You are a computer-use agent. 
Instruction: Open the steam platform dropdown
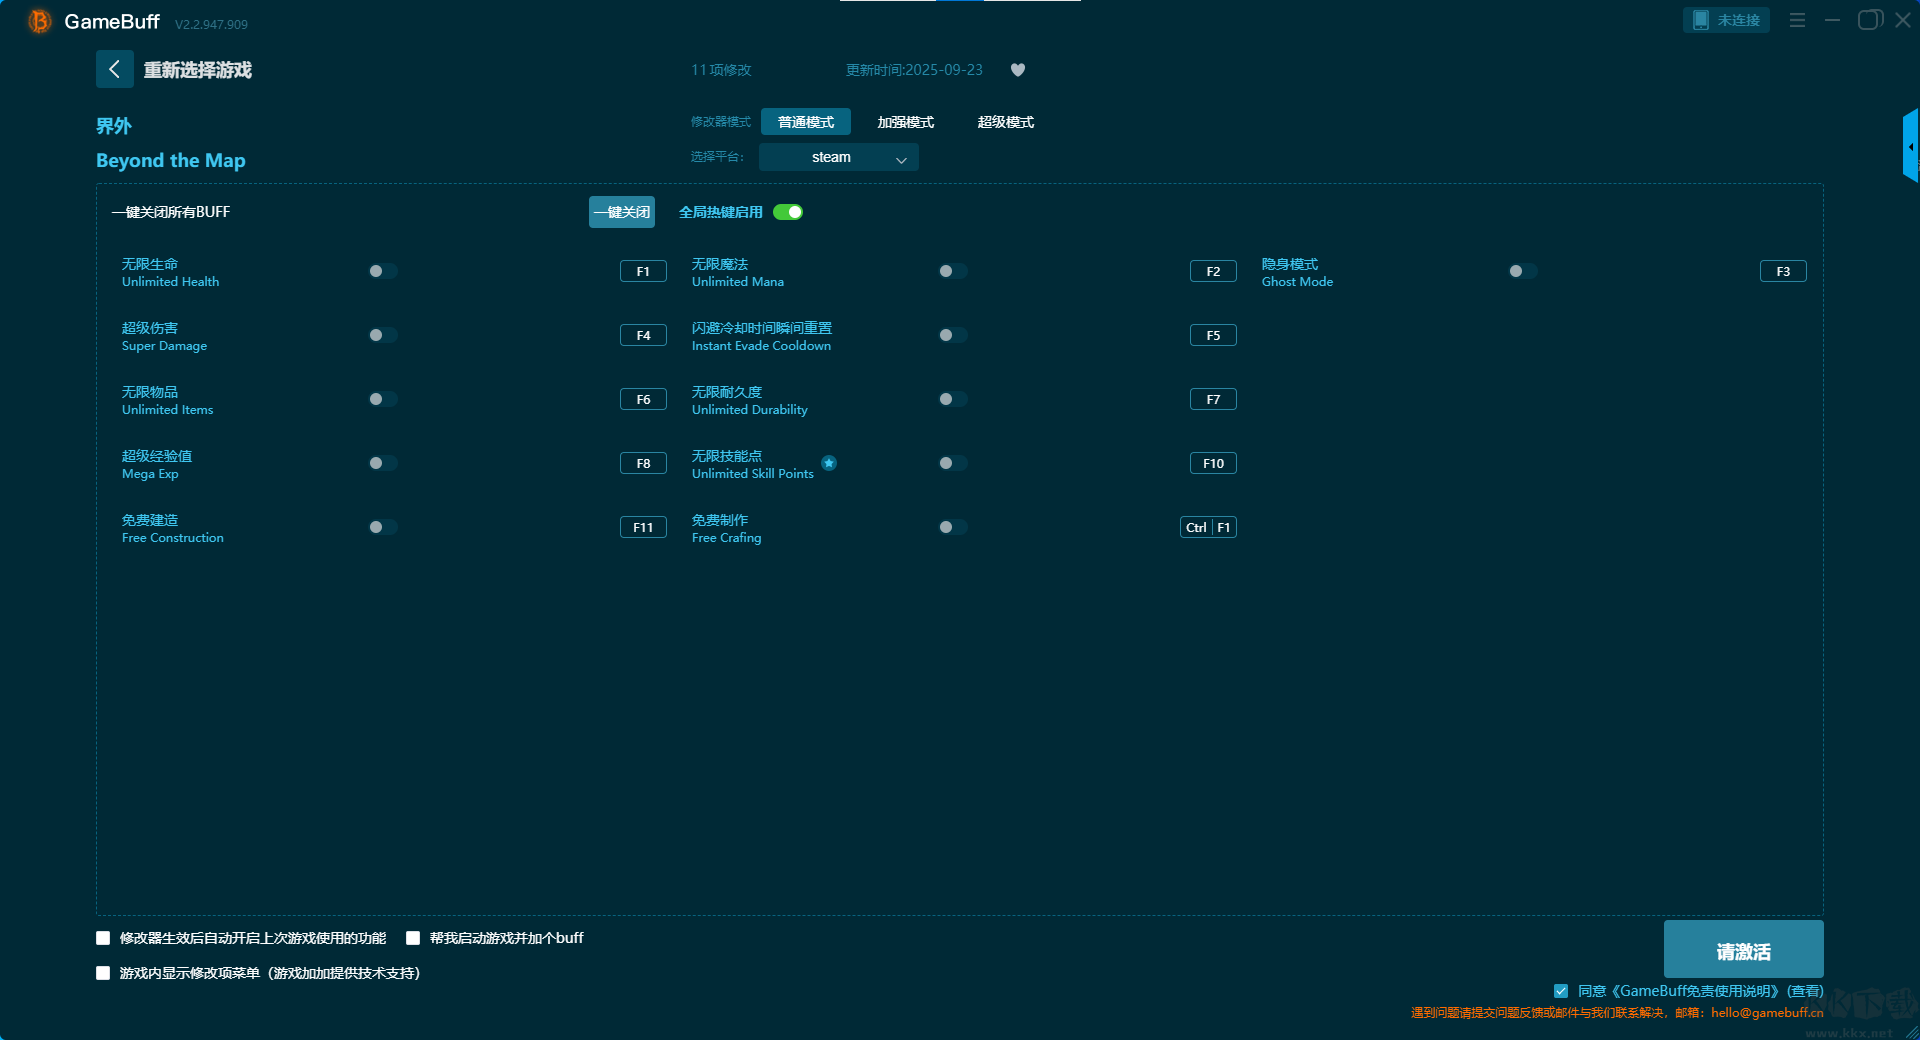click(838, 157)
